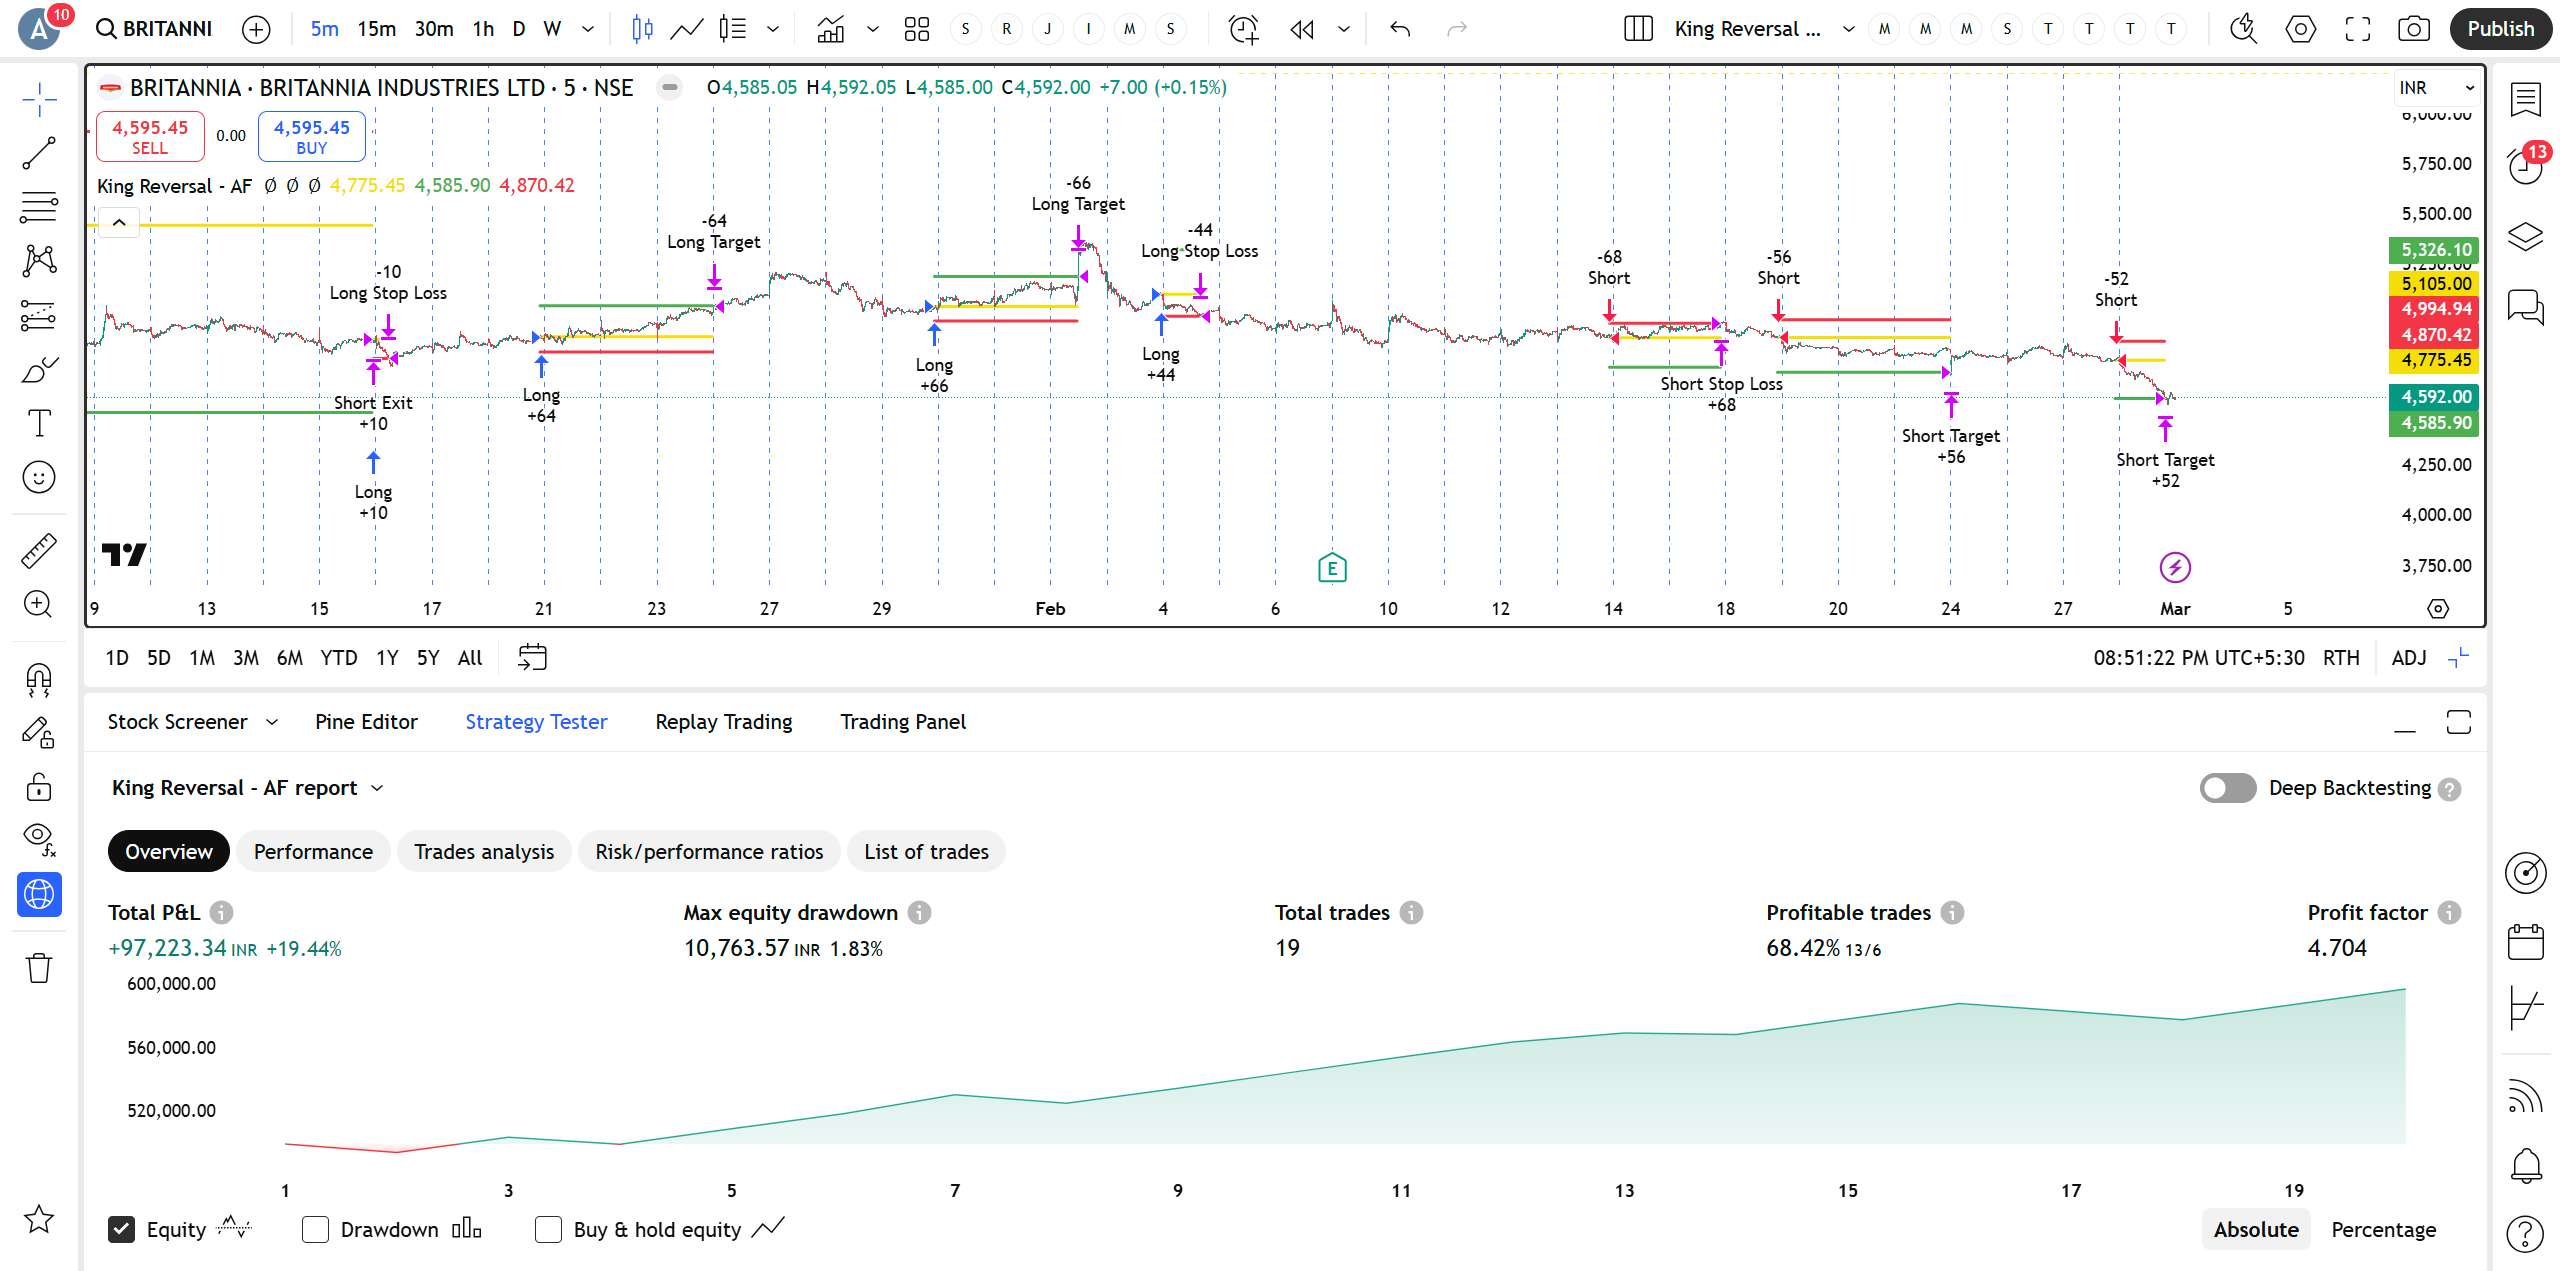2560x1271 pixels.
Task: Create an alert with the clock icon
Action: 1243,29
